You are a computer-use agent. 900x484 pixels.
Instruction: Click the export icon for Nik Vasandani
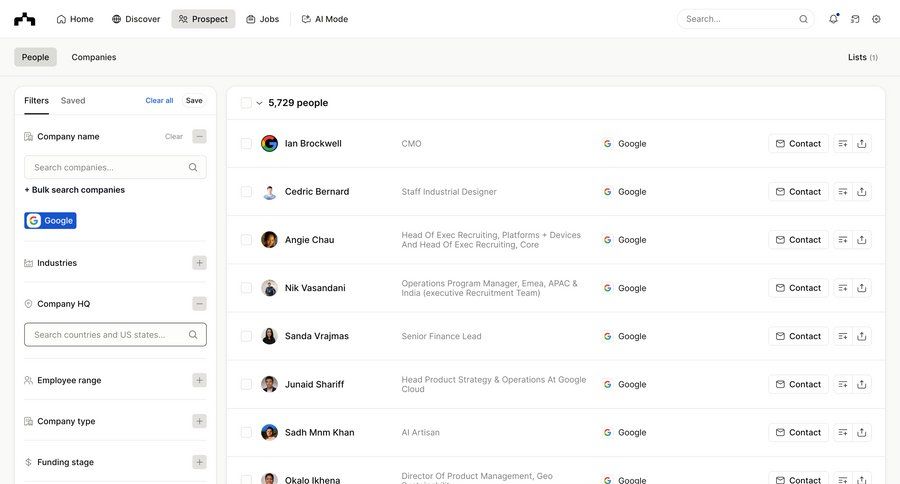[862, 288]
